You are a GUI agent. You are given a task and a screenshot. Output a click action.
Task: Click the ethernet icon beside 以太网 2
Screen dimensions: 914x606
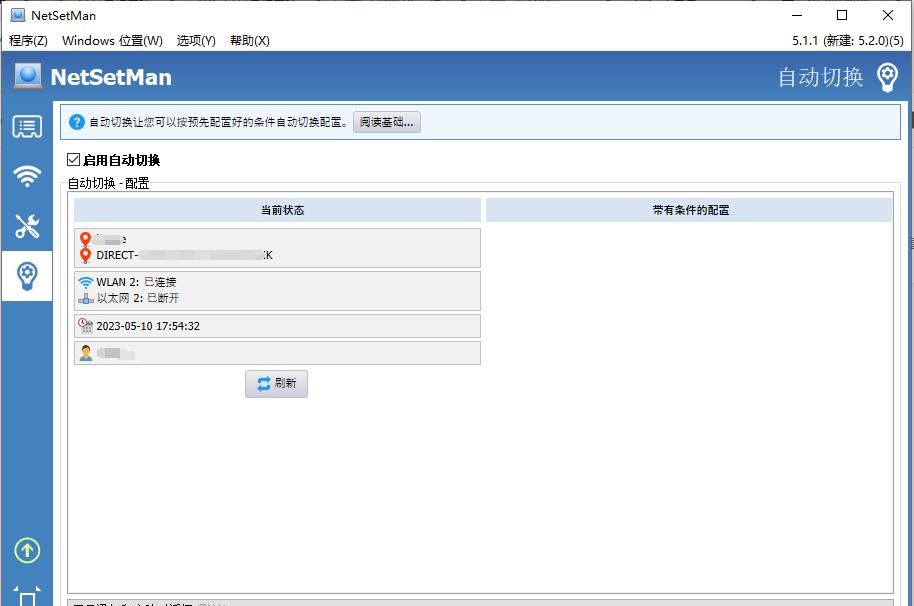86,298
